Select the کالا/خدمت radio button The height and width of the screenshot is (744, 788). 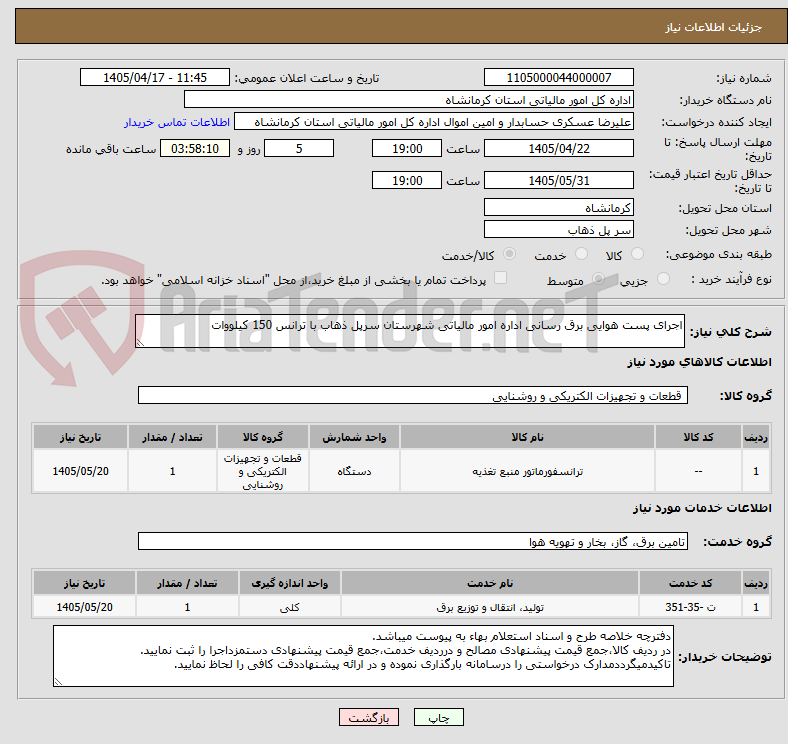pos(510,254)
